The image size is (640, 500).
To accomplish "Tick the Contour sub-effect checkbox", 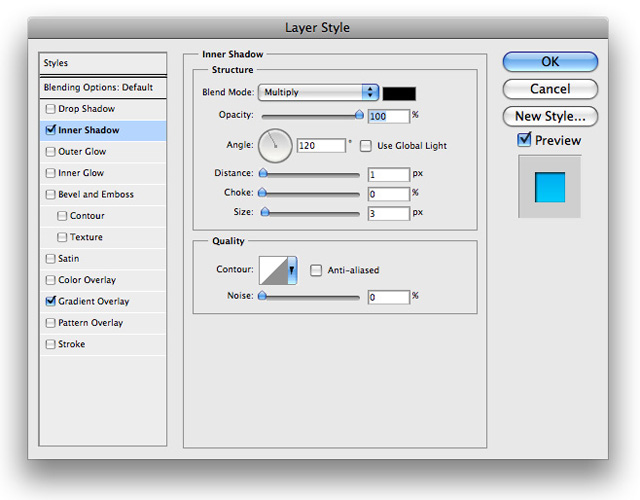I will tap(62, 216).
